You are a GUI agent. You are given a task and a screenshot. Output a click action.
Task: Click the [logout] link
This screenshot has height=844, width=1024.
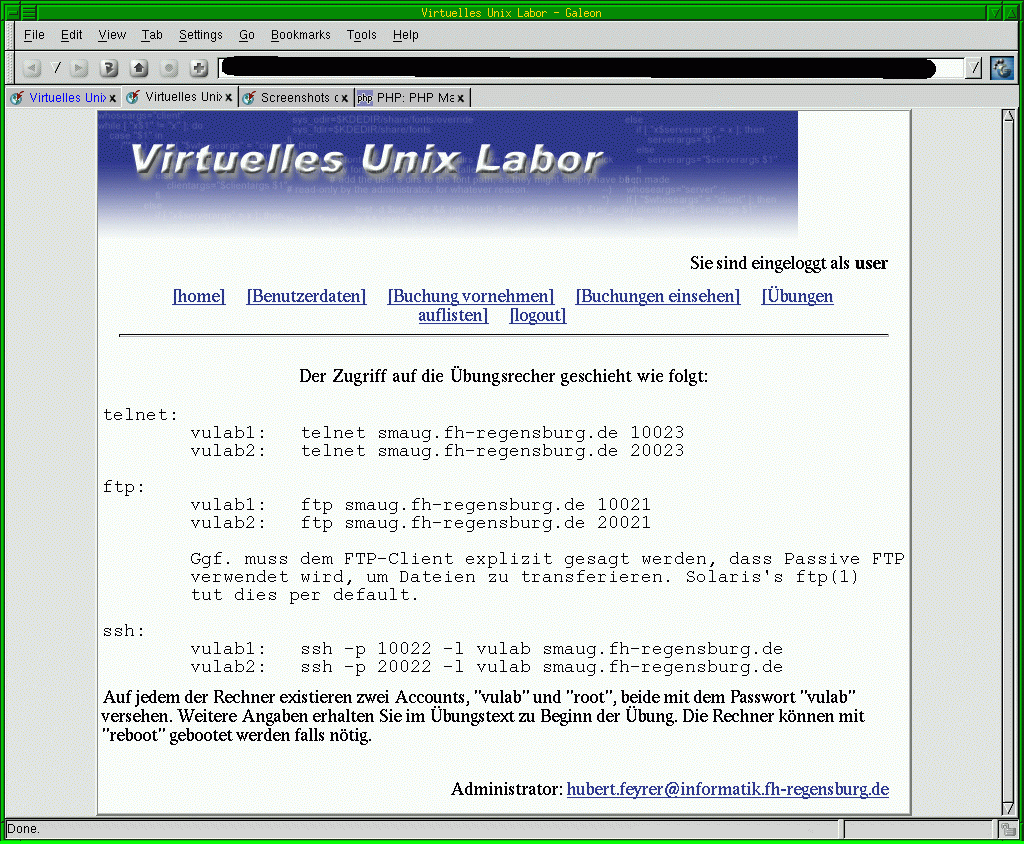[537, 316]
